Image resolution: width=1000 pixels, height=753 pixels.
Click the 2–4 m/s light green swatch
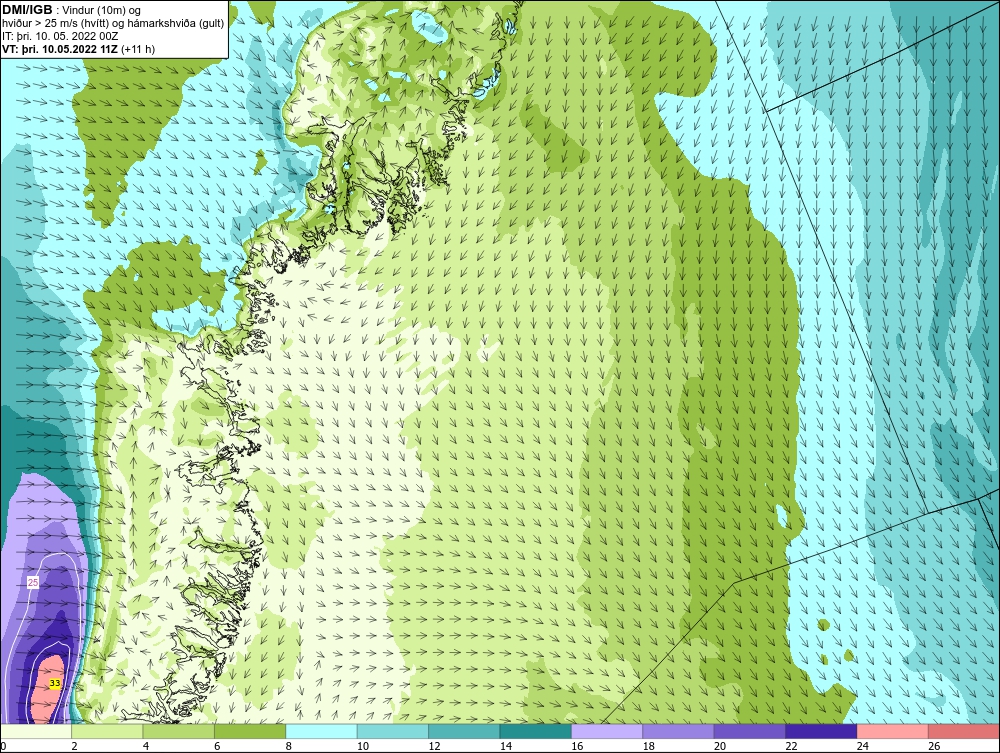(x=107, y=731)
